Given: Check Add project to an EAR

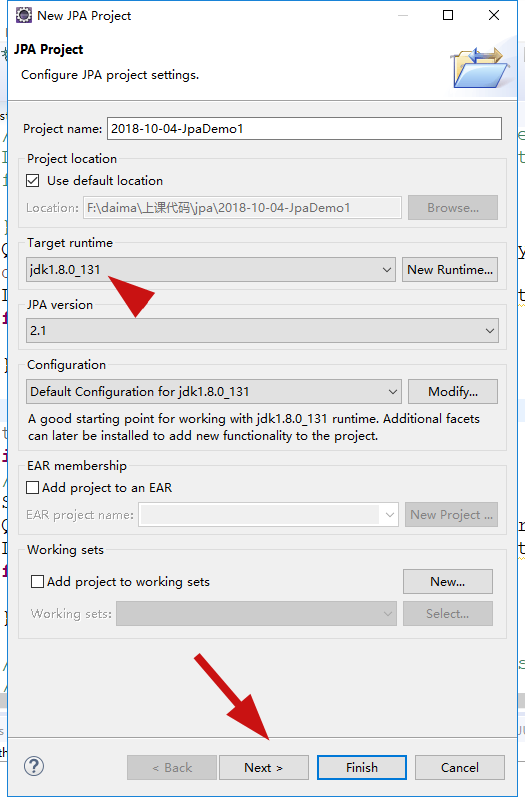Looking at the screenshot, I should click(32, 488).
